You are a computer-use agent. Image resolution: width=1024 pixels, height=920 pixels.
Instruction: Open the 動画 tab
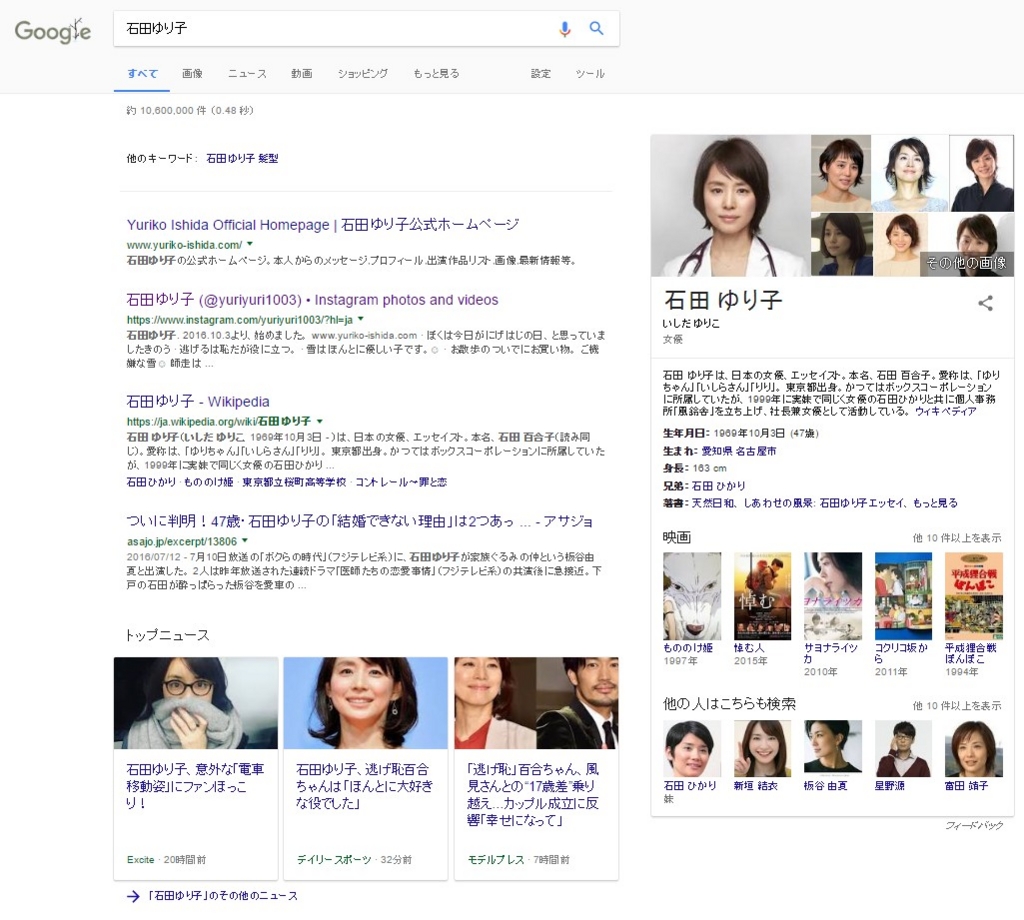coord(301,74)
